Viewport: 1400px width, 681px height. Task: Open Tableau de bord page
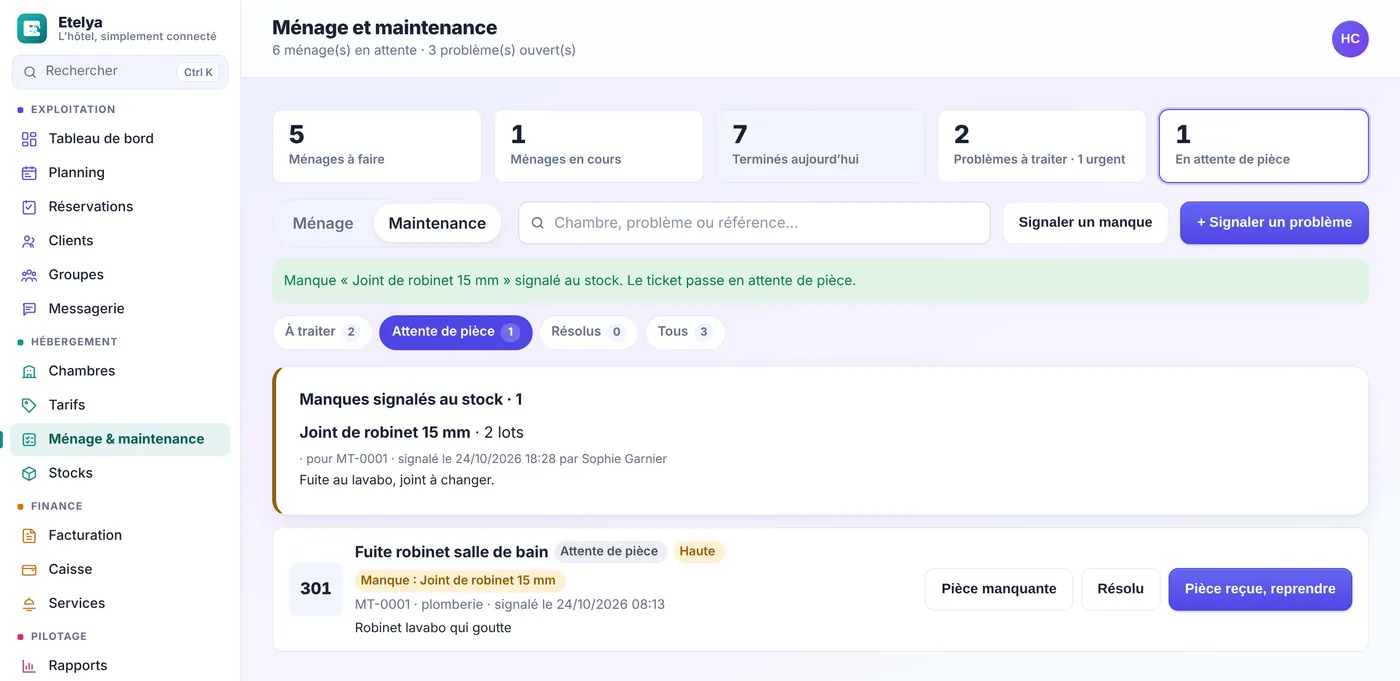[120, 139]
